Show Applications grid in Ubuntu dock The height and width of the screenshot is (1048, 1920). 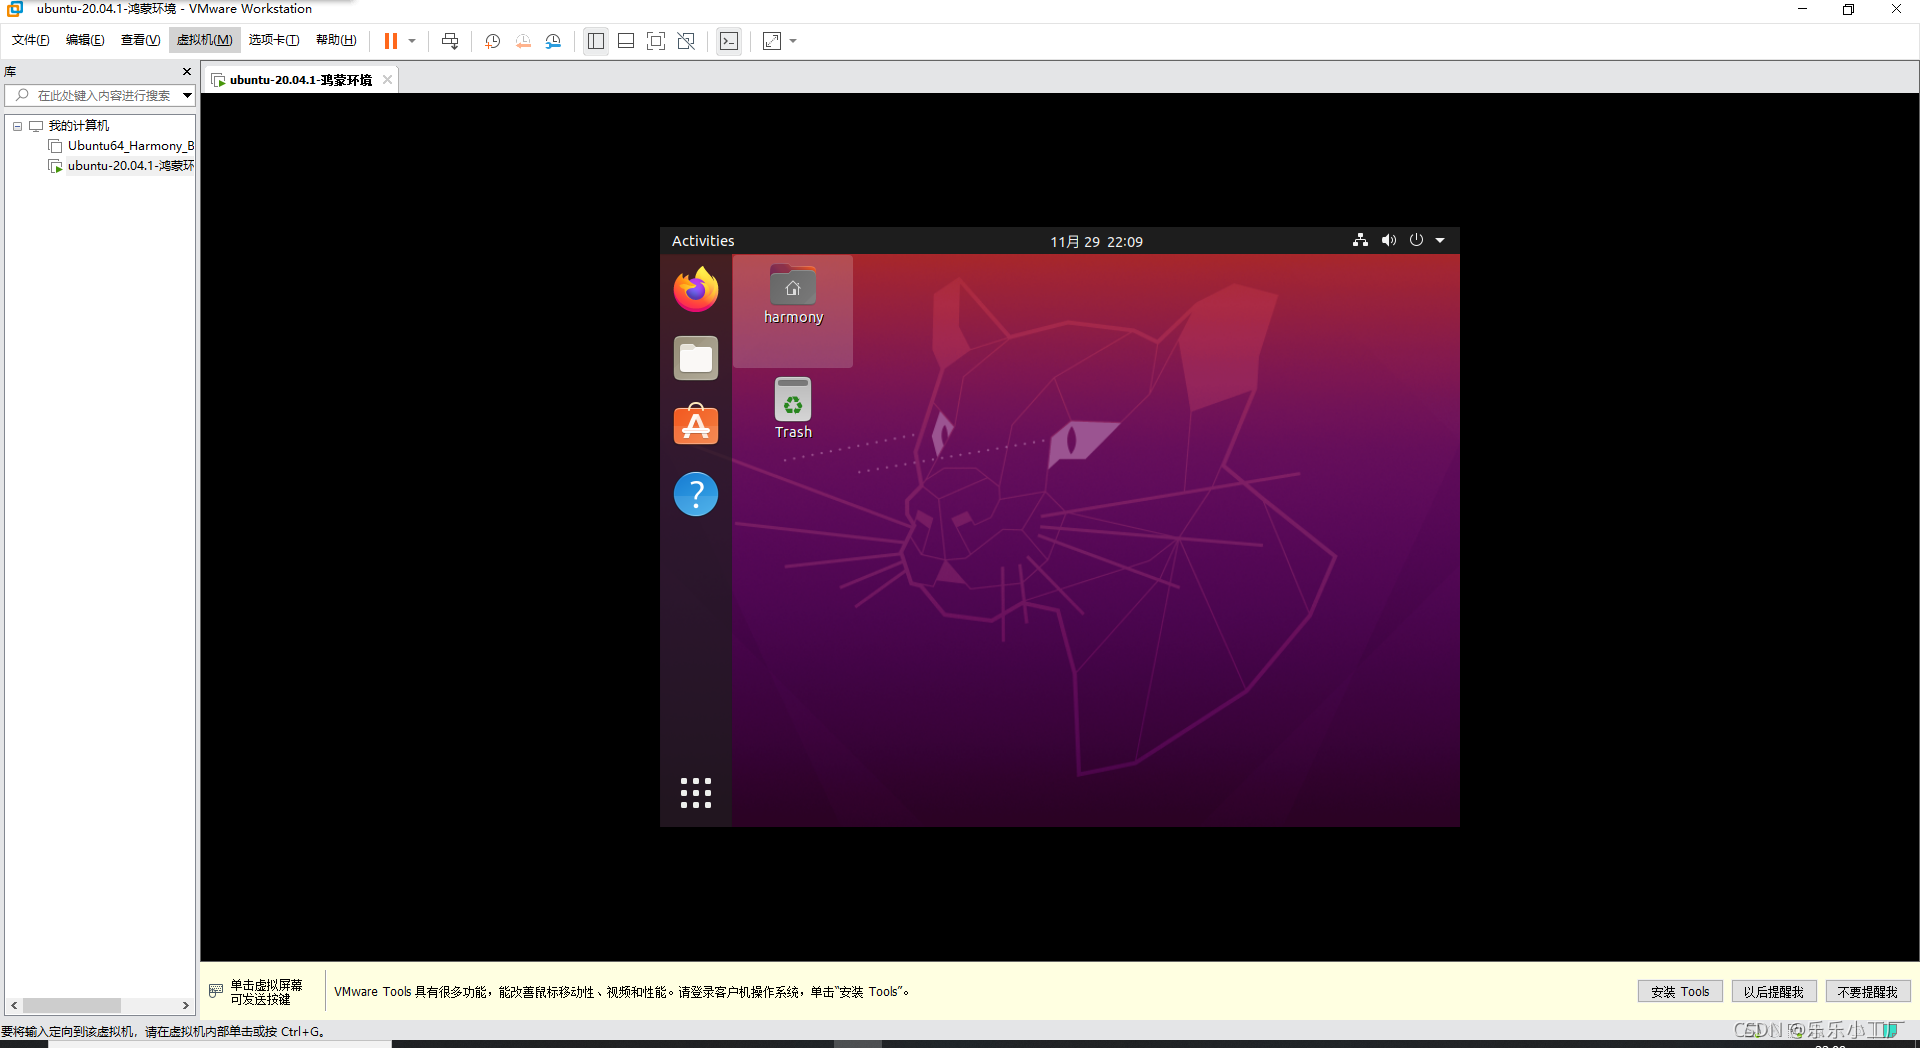tap(696, 793)
